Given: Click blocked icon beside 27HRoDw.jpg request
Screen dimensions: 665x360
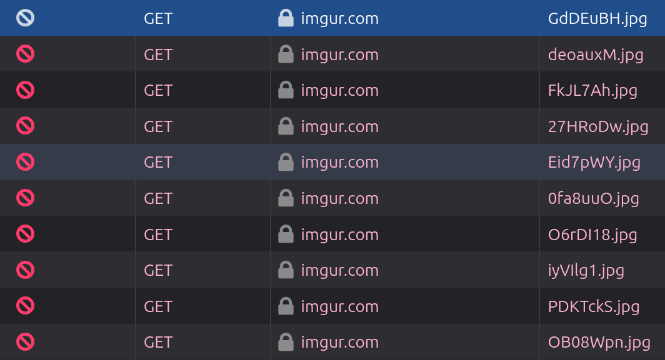Looking at the screenshot, I should coord(25,126).
